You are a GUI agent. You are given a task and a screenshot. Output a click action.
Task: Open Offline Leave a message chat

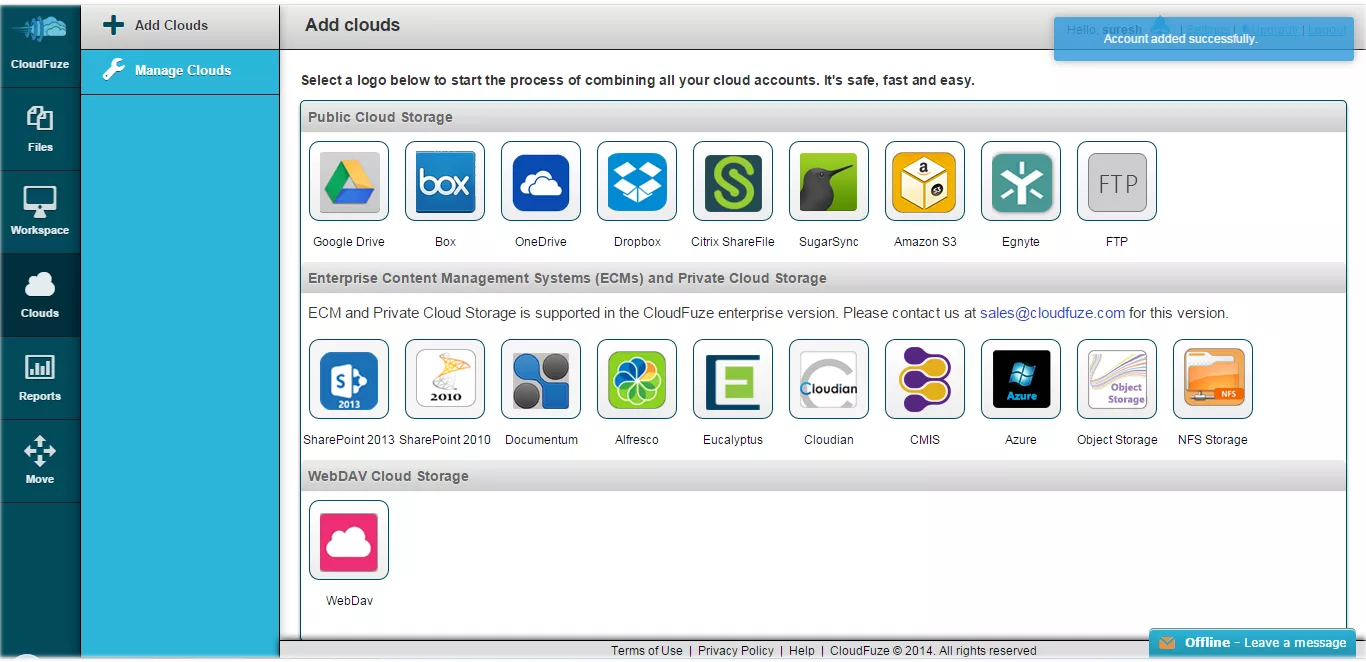click(x=1252, y=643)
